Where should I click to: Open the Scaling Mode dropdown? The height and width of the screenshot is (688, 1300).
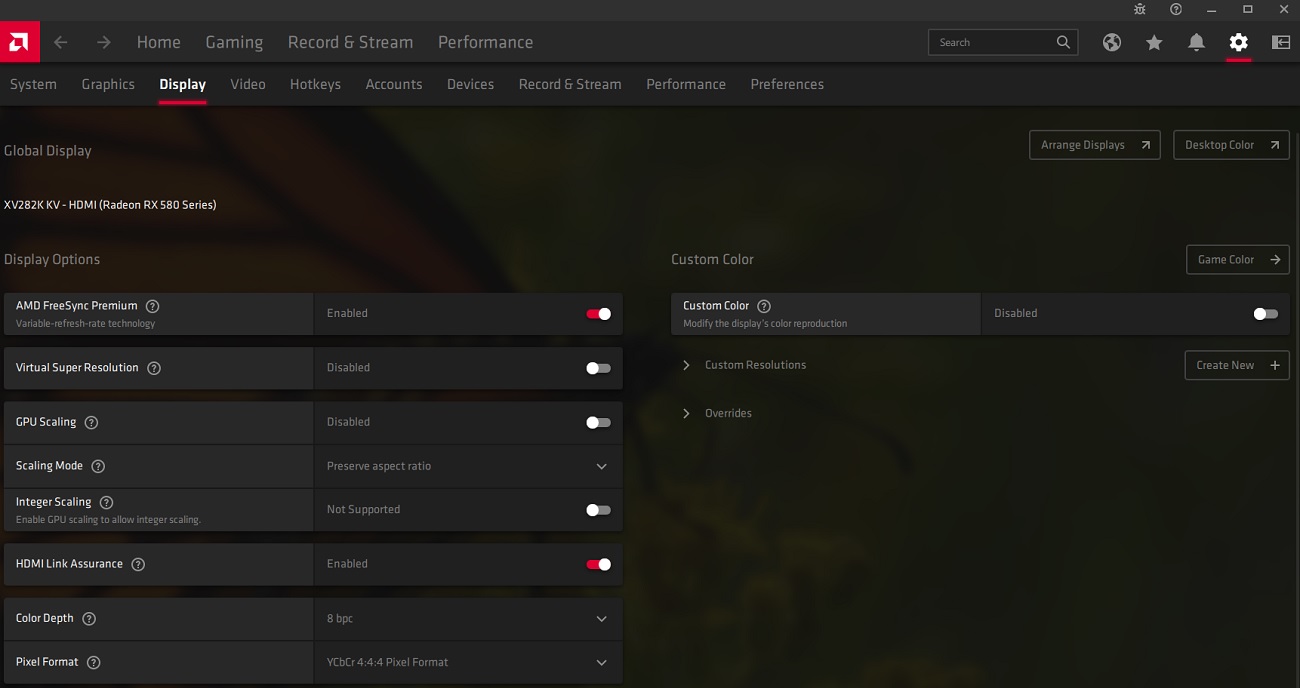tap(468, 466)
